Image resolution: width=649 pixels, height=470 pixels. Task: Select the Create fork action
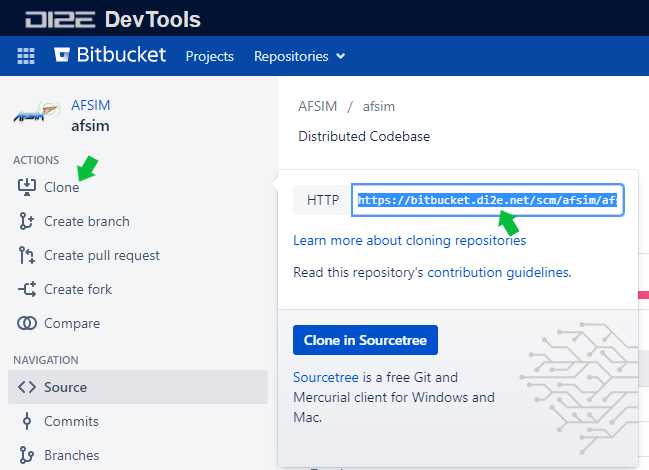(78, 289)
